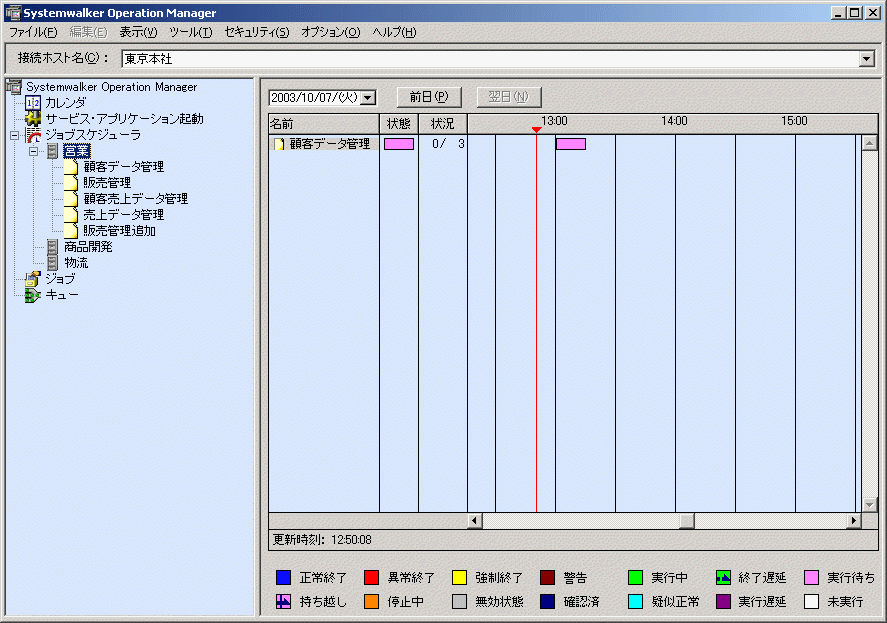
Task: Click the pink 実行待ち bar at 13:00
Action: (571, 144)
